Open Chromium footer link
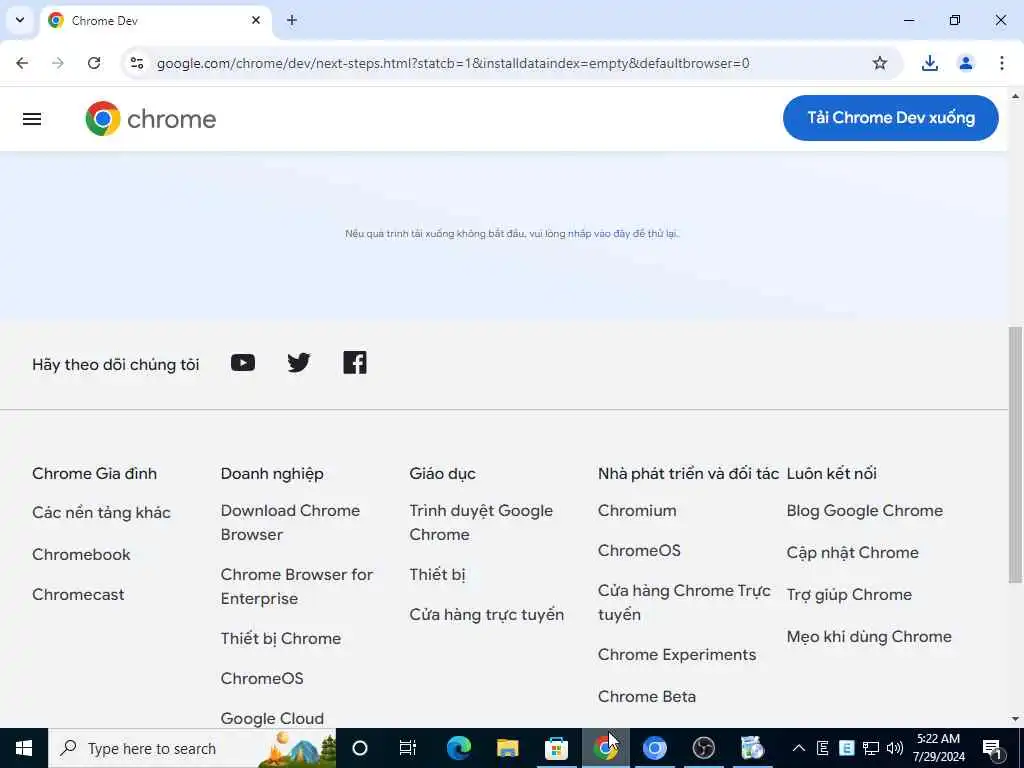Viewport: 1024px width, 768px height. [x=637, y=511]
